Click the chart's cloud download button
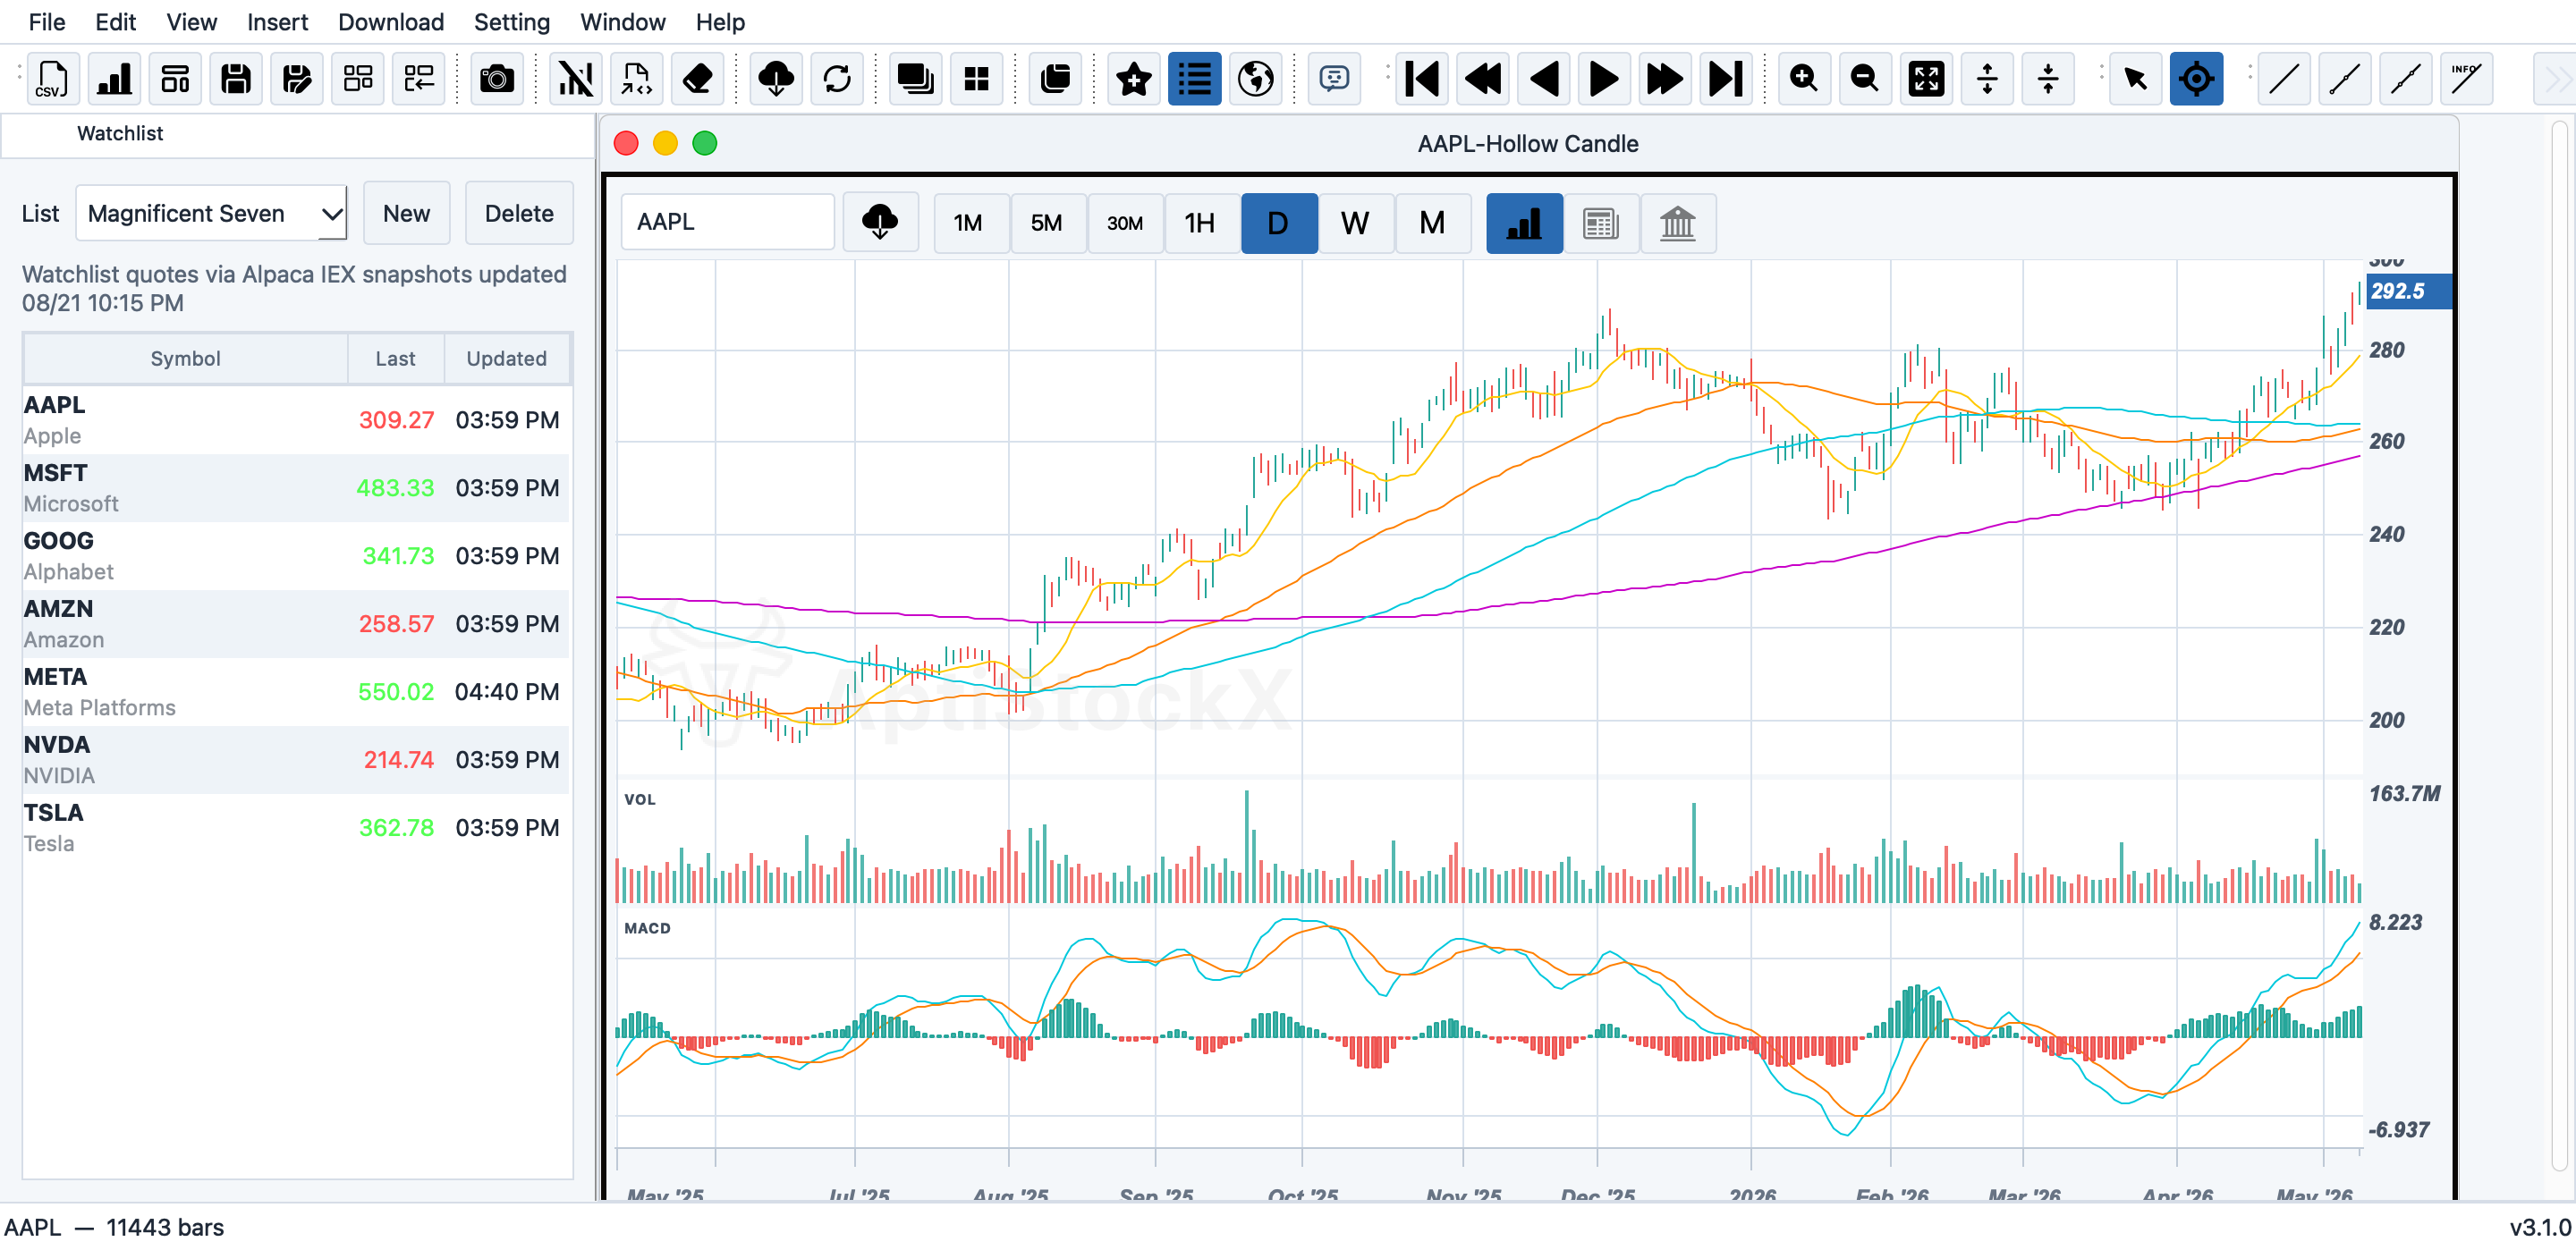The width and height of the screenshot is (2576, 1250). [x=880, y=222]
